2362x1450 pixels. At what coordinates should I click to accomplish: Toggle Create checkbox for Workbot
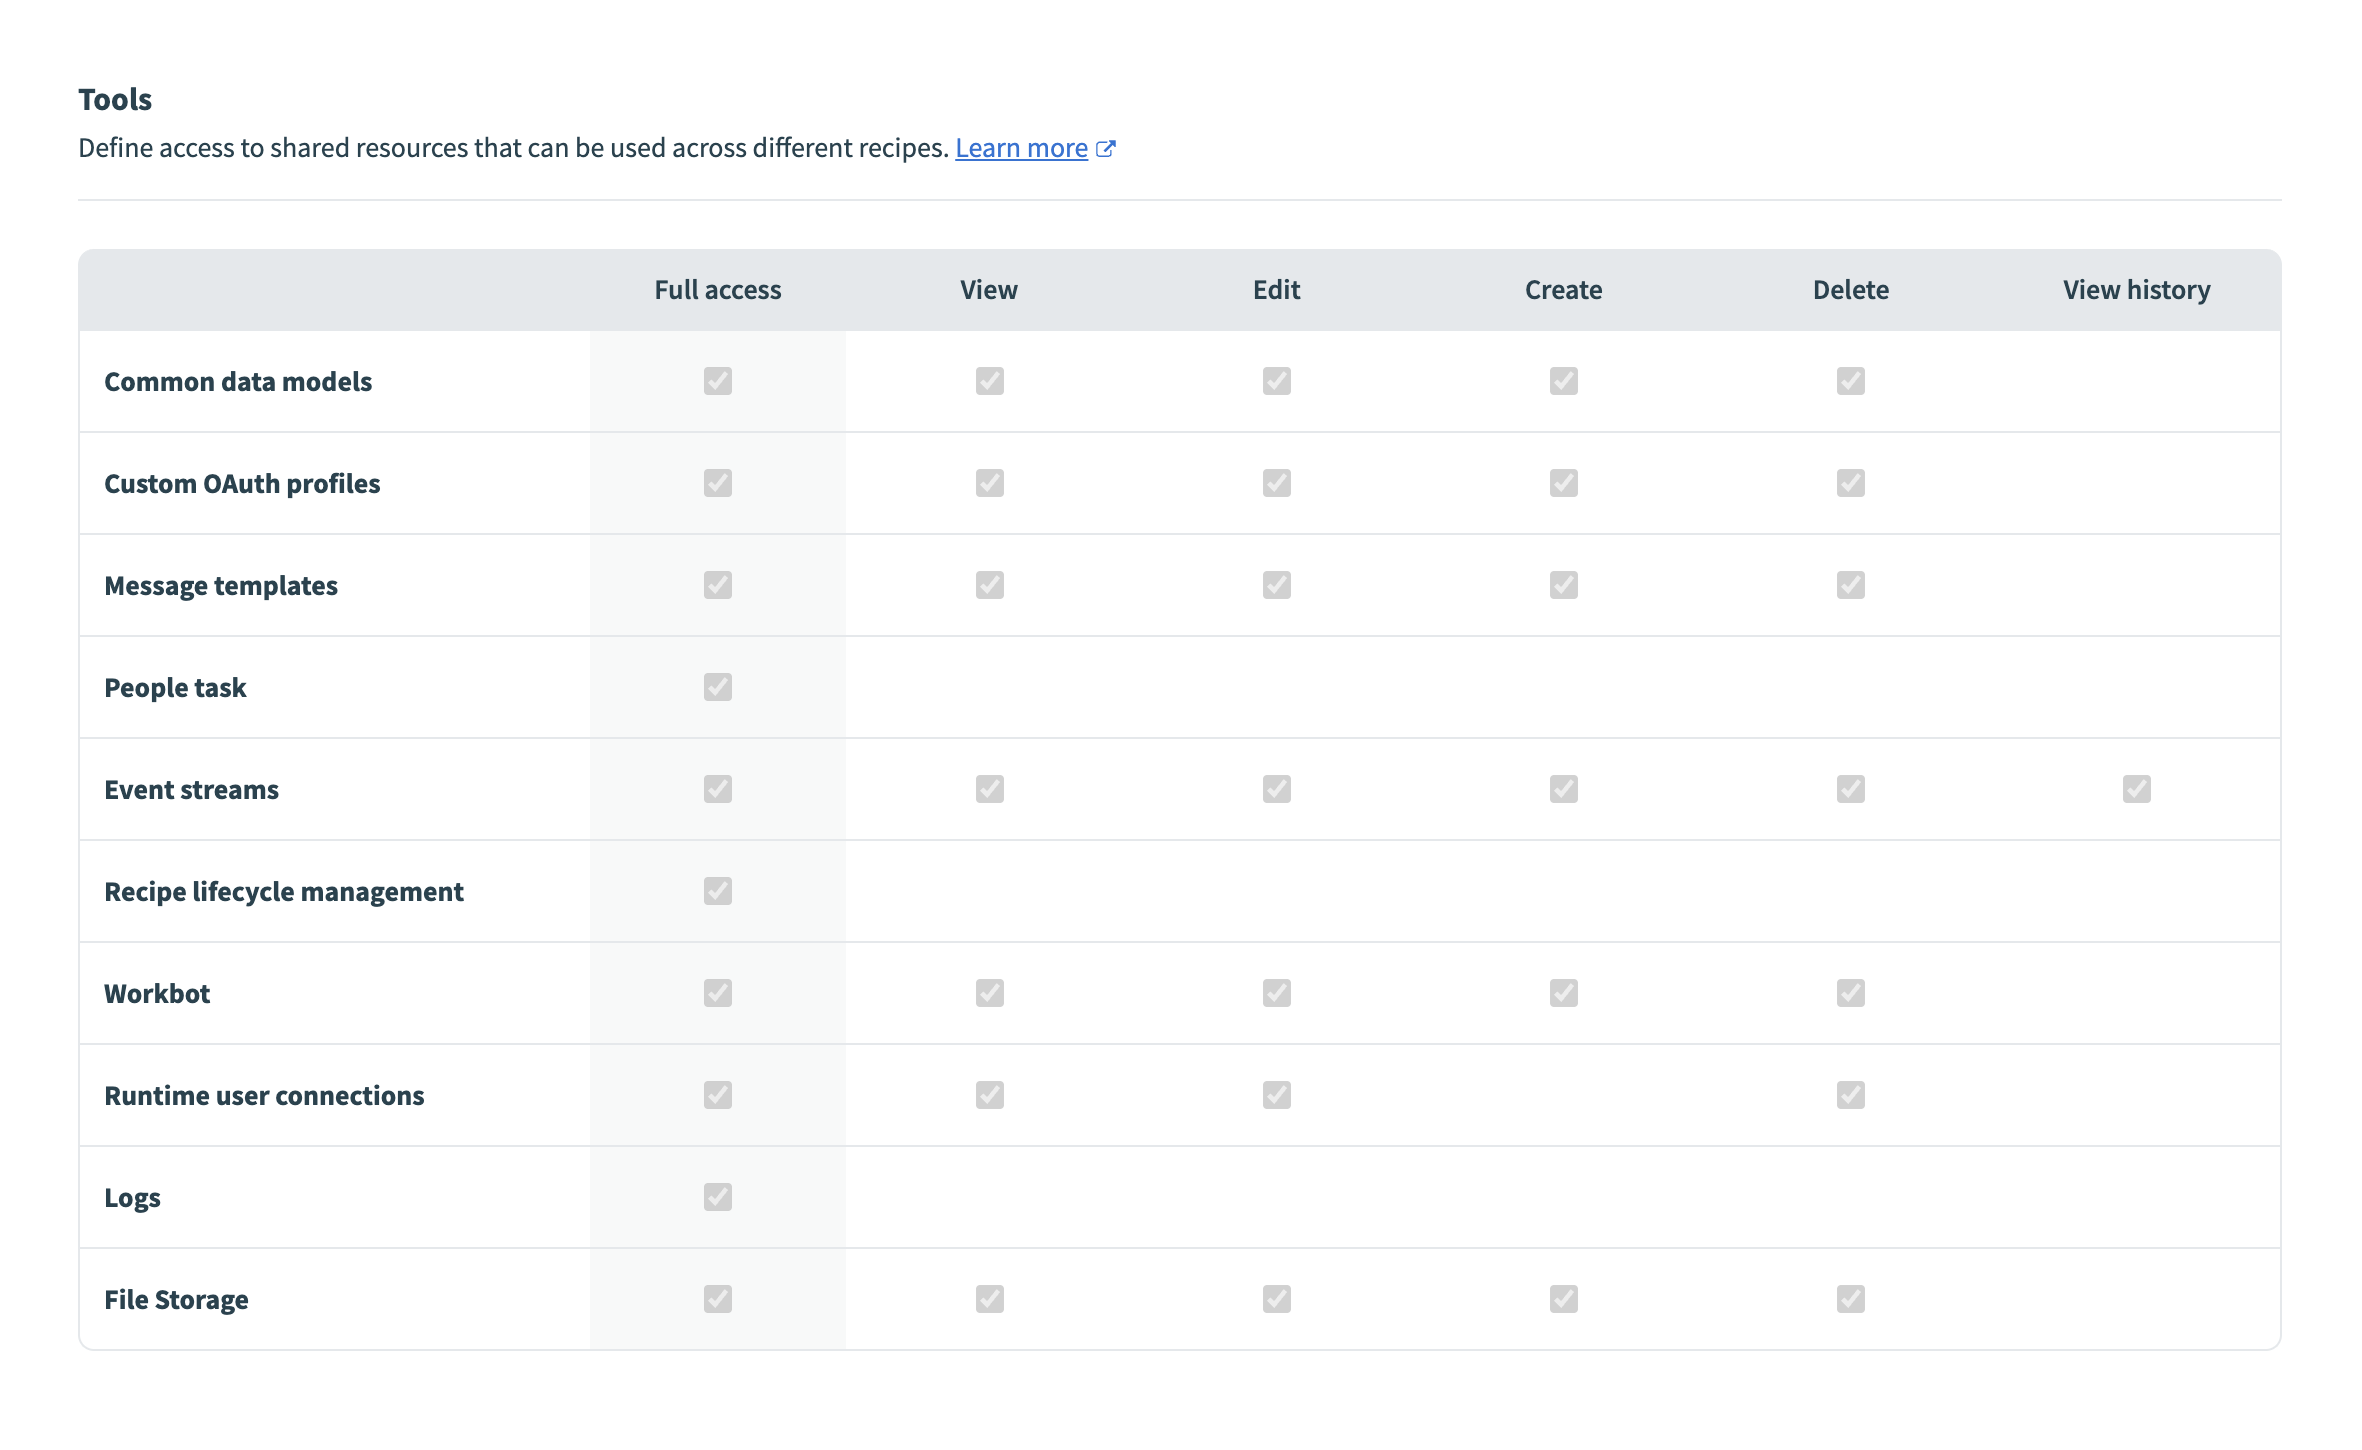(1563, 993)
